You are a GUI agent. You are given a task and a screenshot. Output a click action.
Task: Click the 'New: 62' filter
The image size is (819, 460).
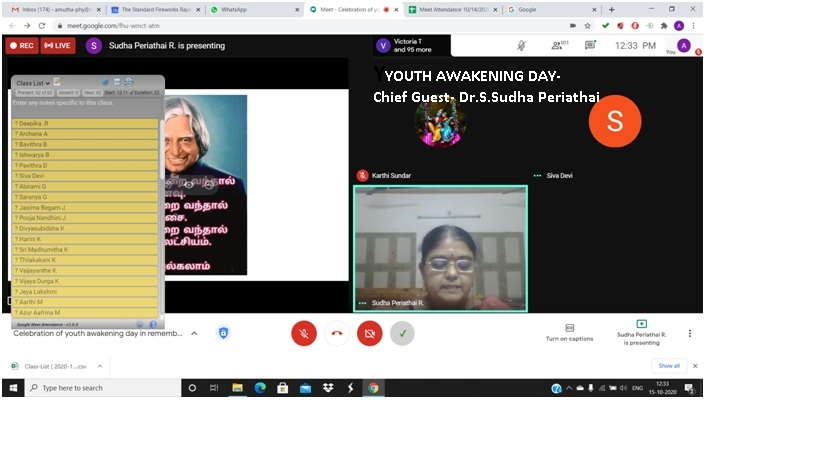click(x=92, y=92)
